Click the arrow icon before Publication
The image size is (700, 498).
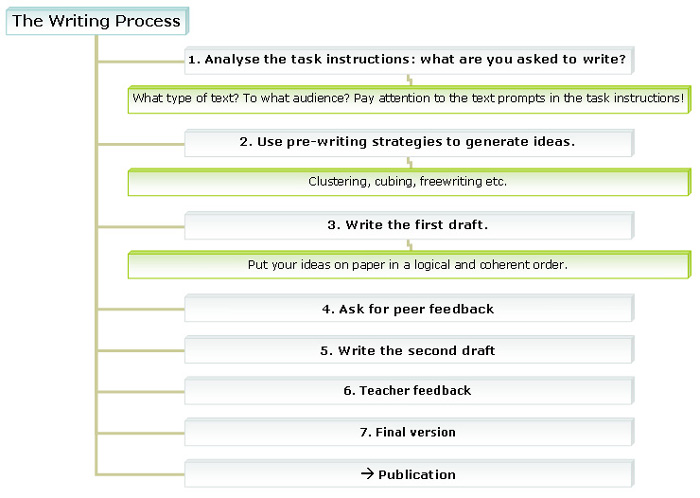[367, 473]
